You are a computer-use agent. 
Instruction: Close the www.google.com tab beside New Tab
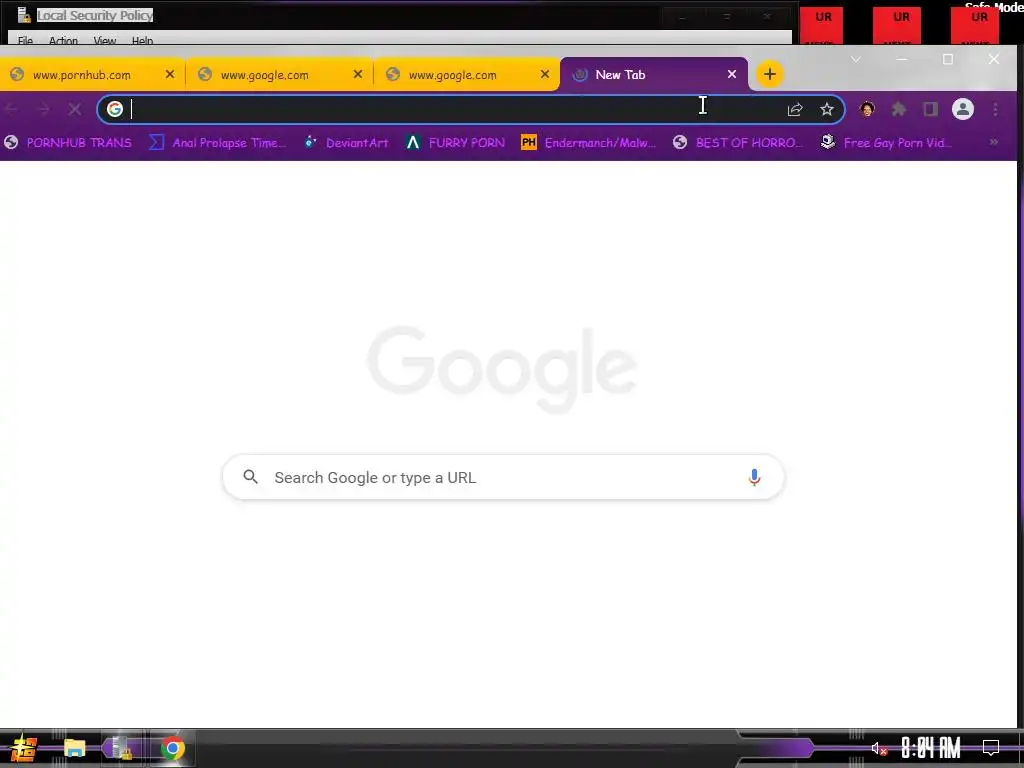click(545, 74)
